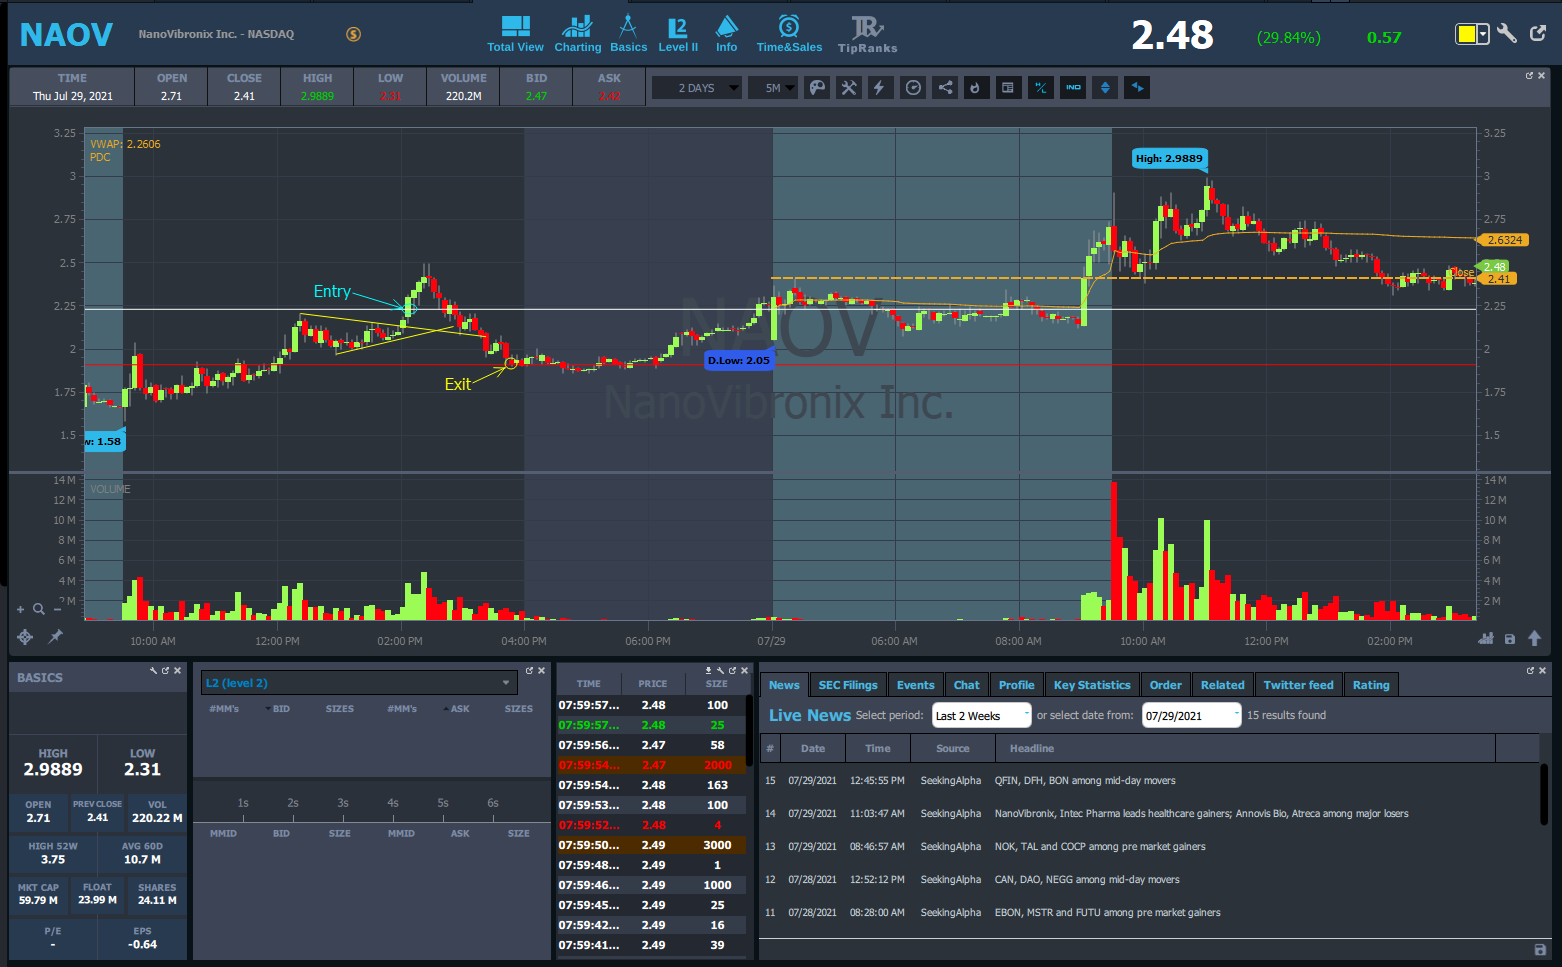The height and width of the screenshot is (967, 1562).
Task: Toggle the flame hot-list chart button
Action: point(975,88)
